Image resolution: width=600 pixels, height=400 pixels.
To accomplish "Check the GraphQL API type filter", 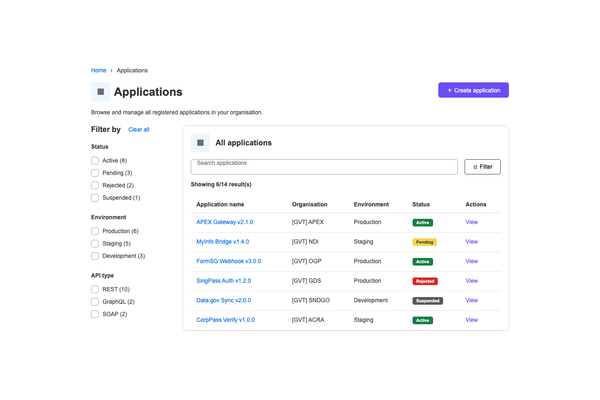I will pos(95,302).
